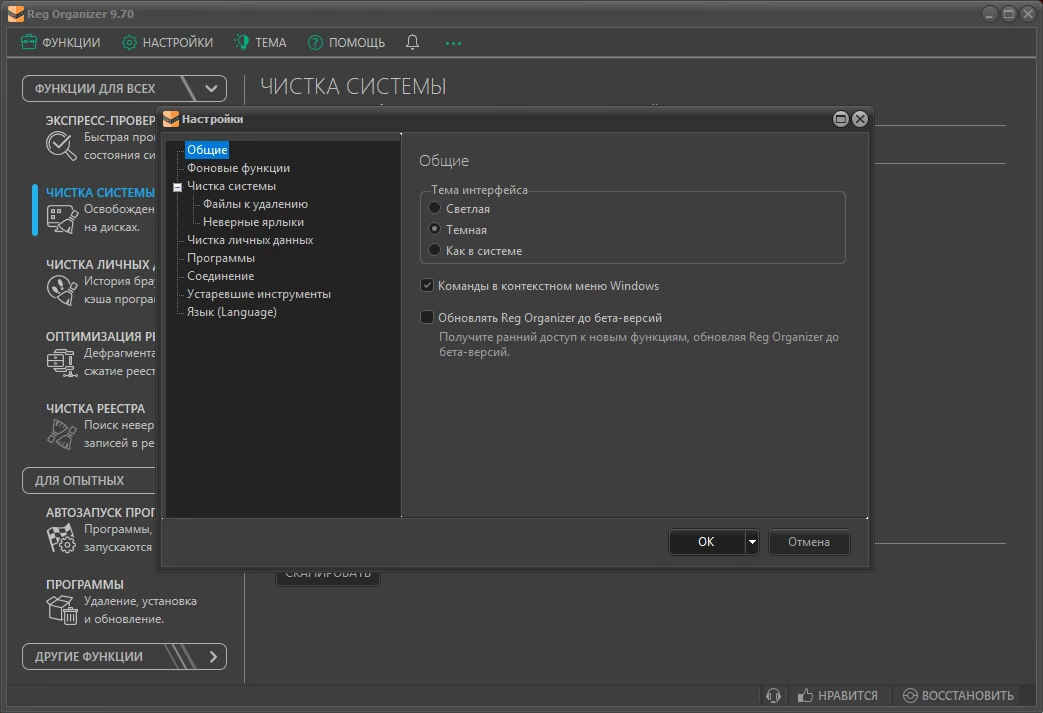Image resolution: width=1043 pixels, height=713 pixels.
Task: Select Файлы к удалению tree item
Action: [255, 204]
